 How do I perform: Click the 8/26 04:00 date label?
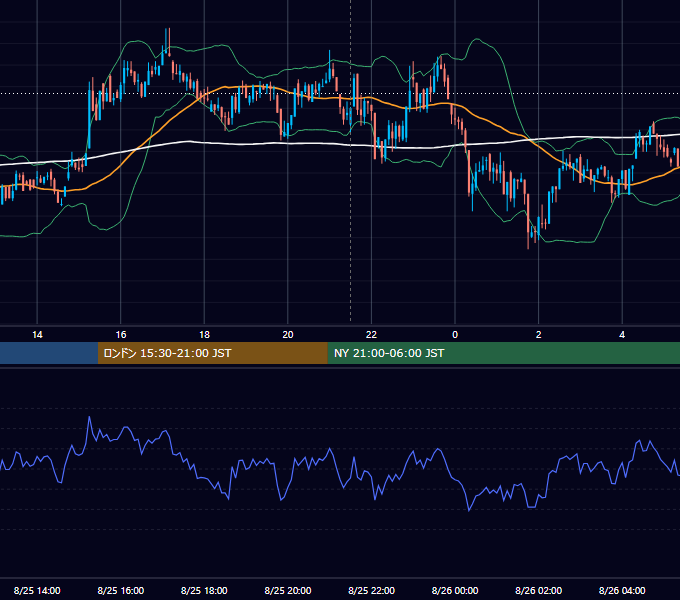coord(622,590)
